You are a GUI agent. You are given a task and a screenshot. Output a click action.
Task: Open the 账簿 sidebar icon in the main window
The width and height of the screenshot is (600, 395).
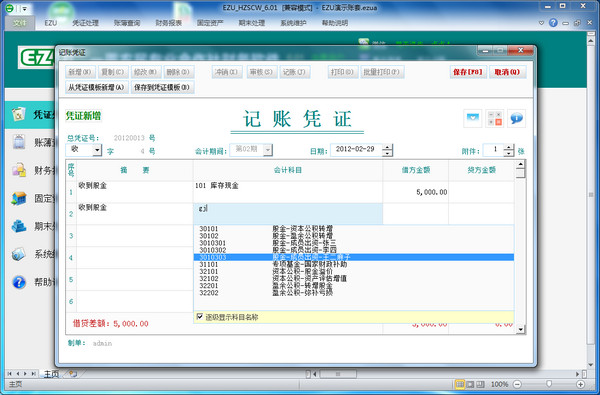pyautogui.click(x=18, y=142)
